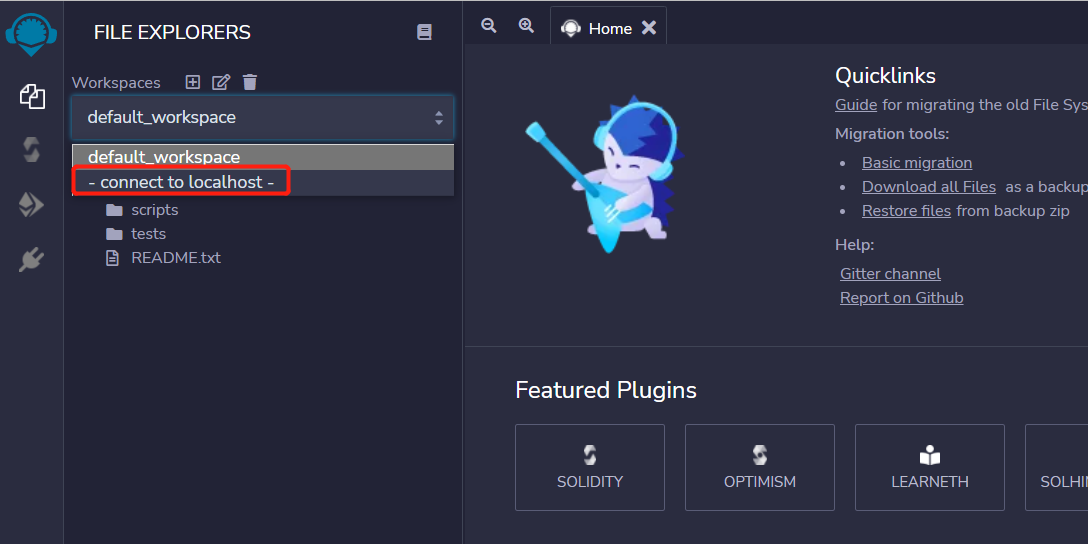Open the File Explorers sidebar icon

coord(32,96)
